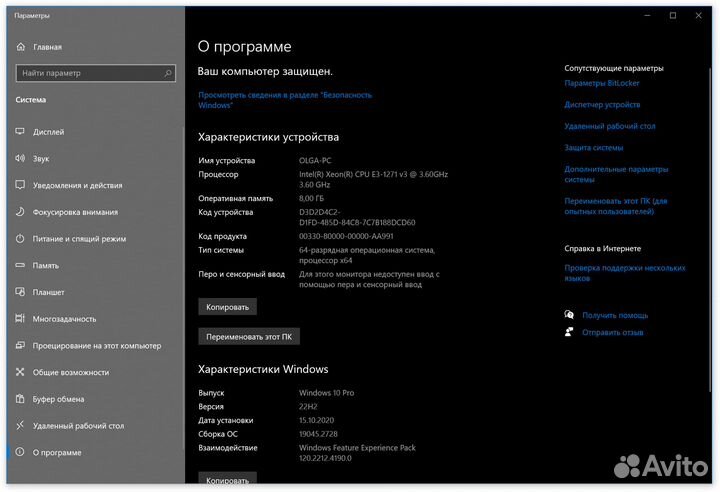
Task: Click the search magnifier icon
Action: pos(168,73)
